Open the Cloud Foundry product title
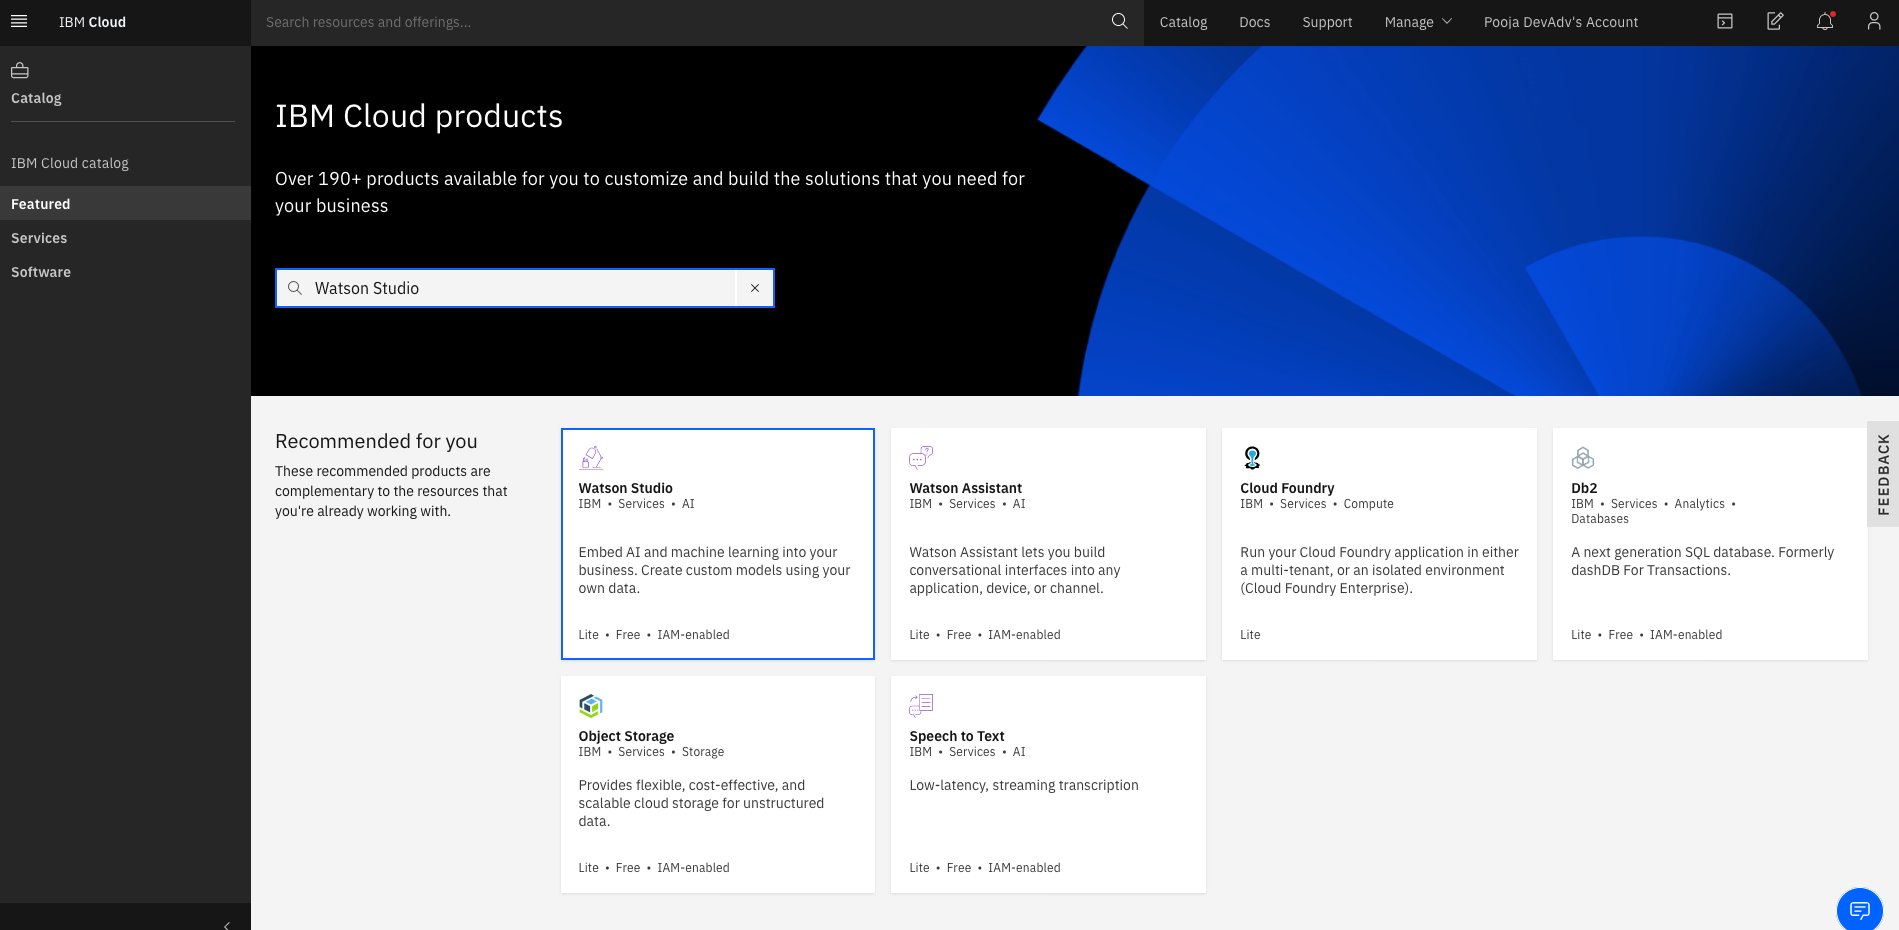Screen dimensions: 1899x930 pos(1287,488)
